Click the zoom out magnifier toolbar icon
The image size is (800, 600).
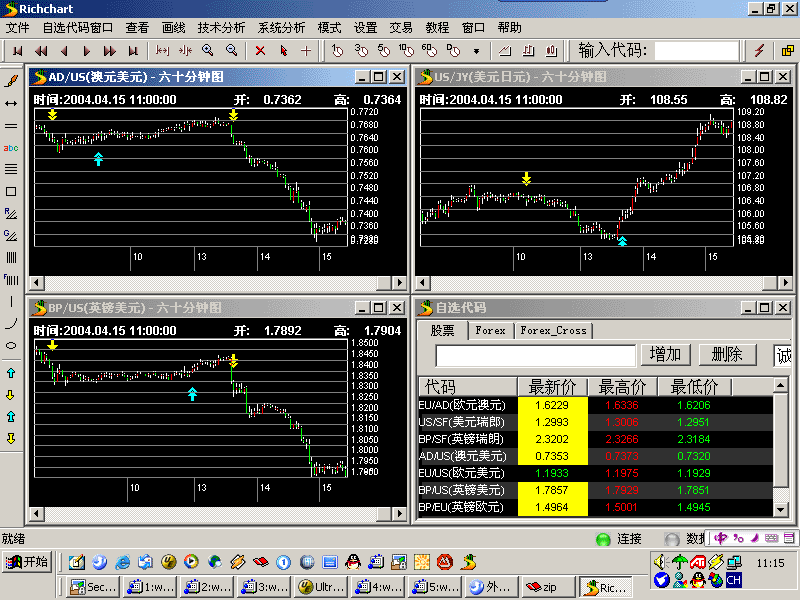coord(232,51)
